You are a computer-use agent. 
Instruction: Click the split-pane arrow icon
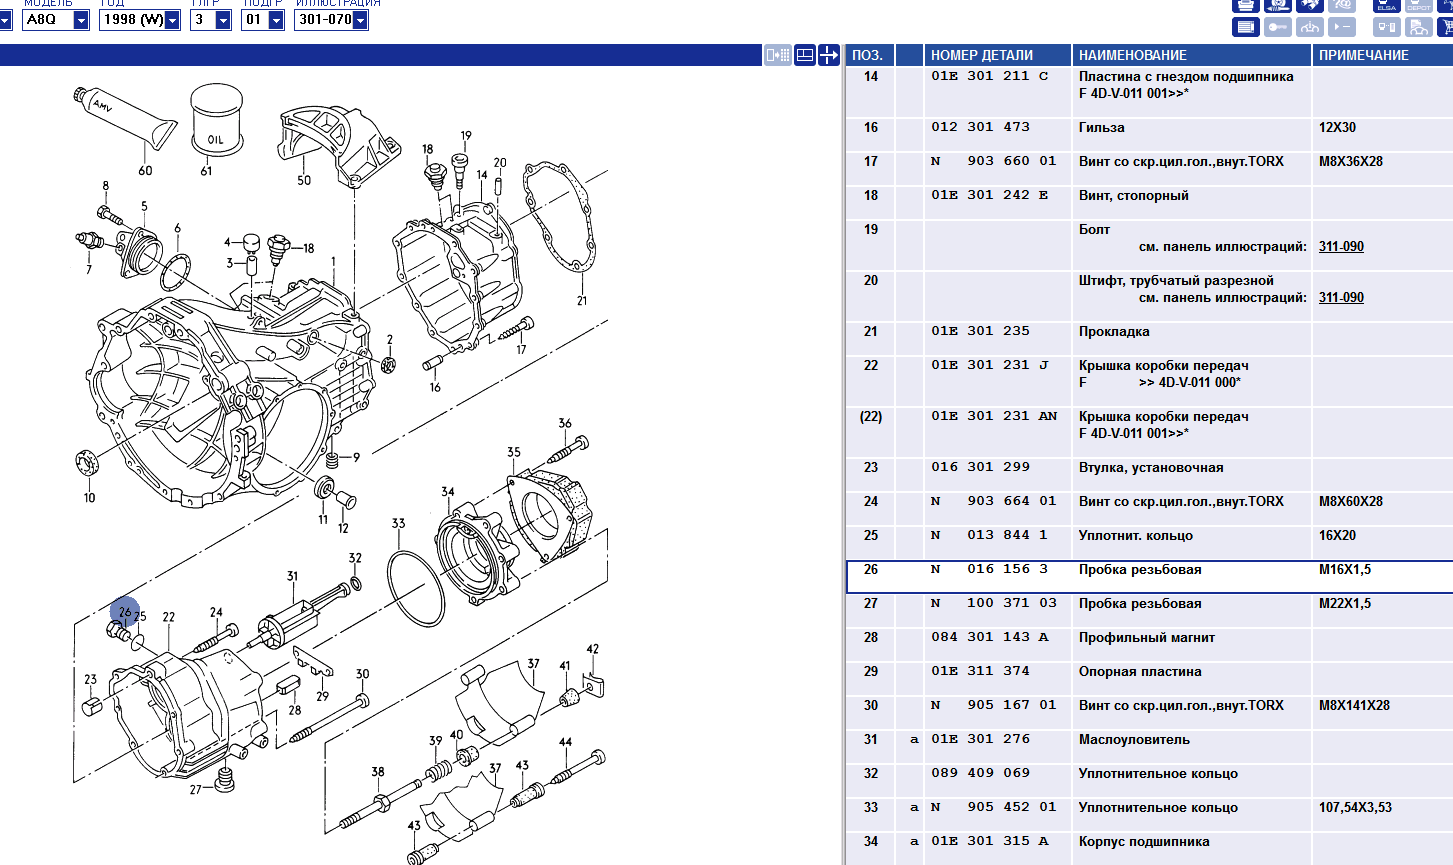click(x=828, y=56)
